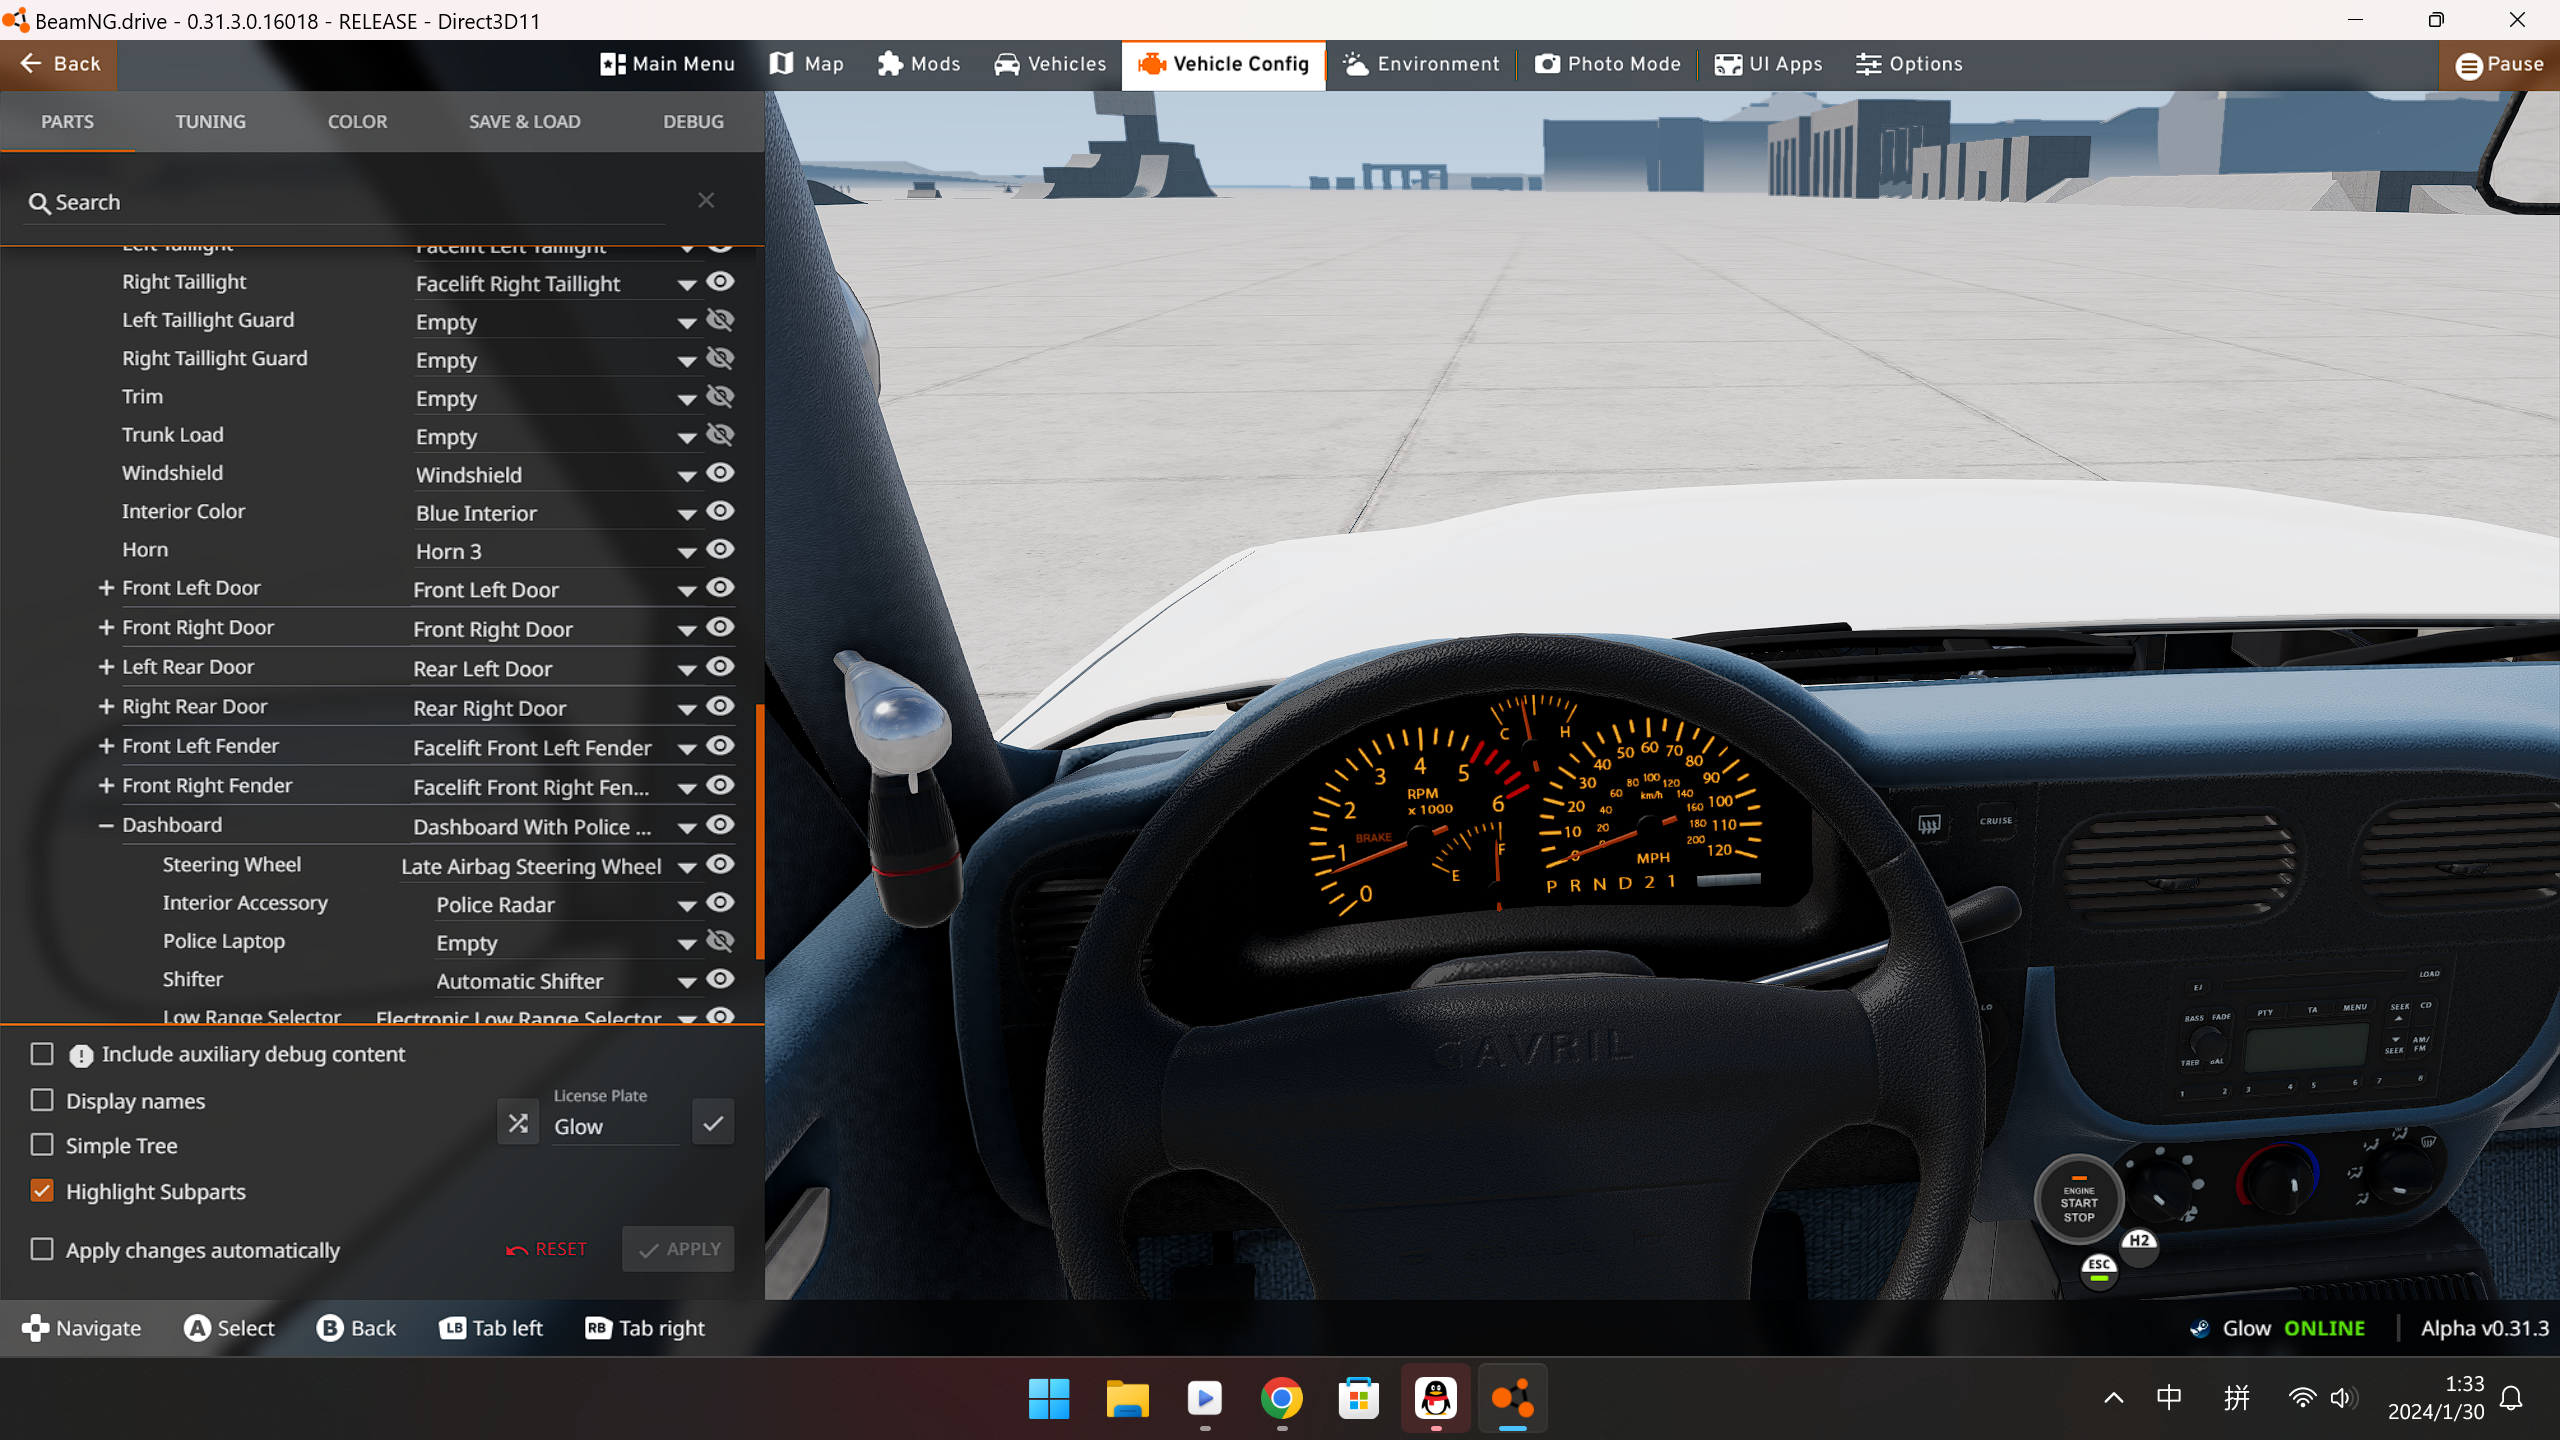Toggle visibility of Dashboard part

tap(720, 824)
